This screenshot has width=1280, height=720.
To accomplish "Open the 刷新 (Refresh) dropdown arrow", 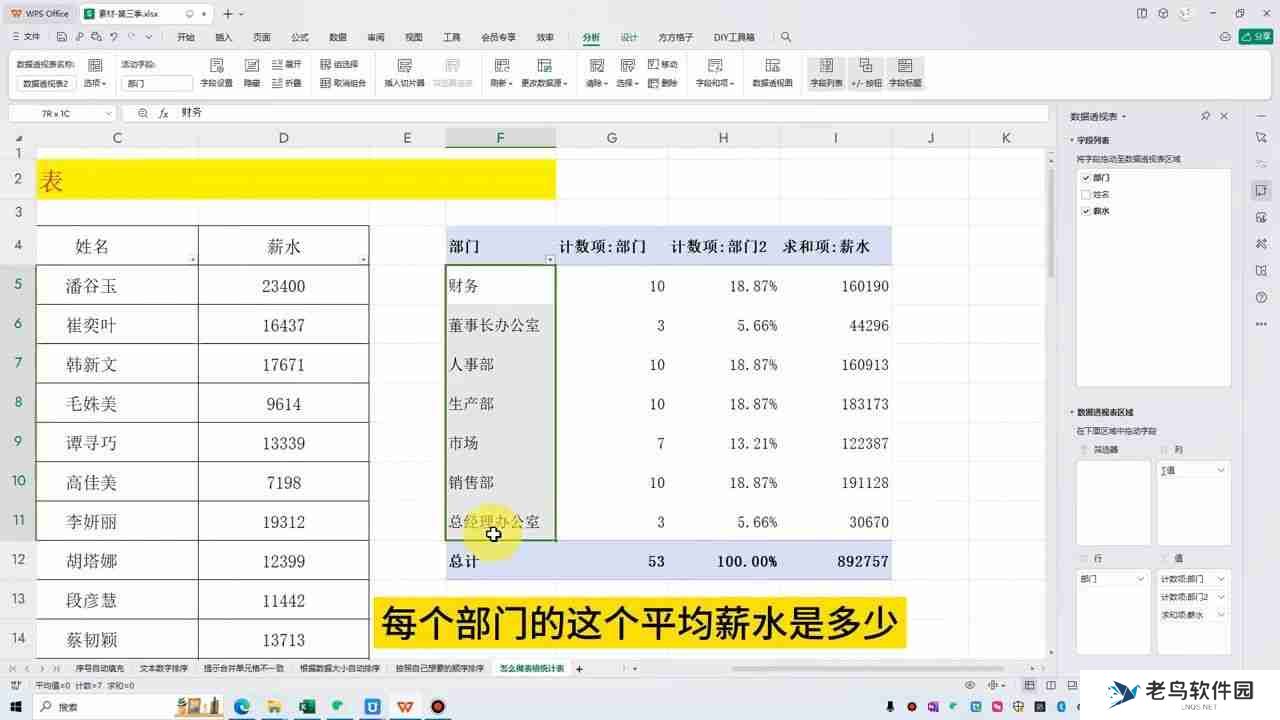I will click(x=513, y=83).
